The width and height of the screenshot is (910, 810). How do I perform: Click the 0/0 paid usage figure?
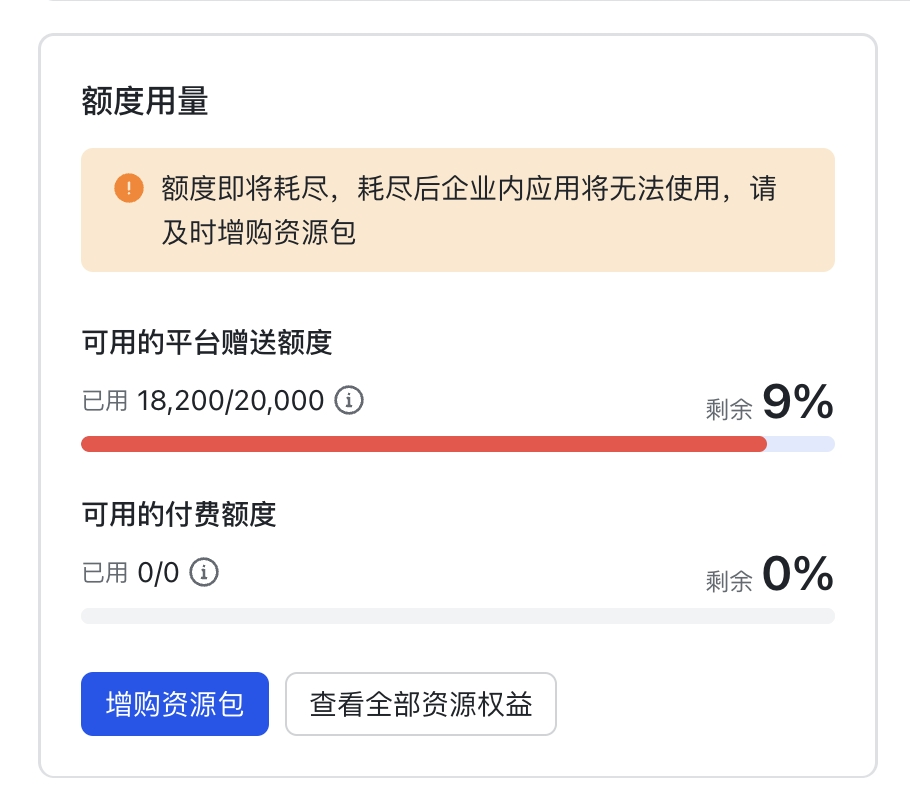tap(158, 573)
